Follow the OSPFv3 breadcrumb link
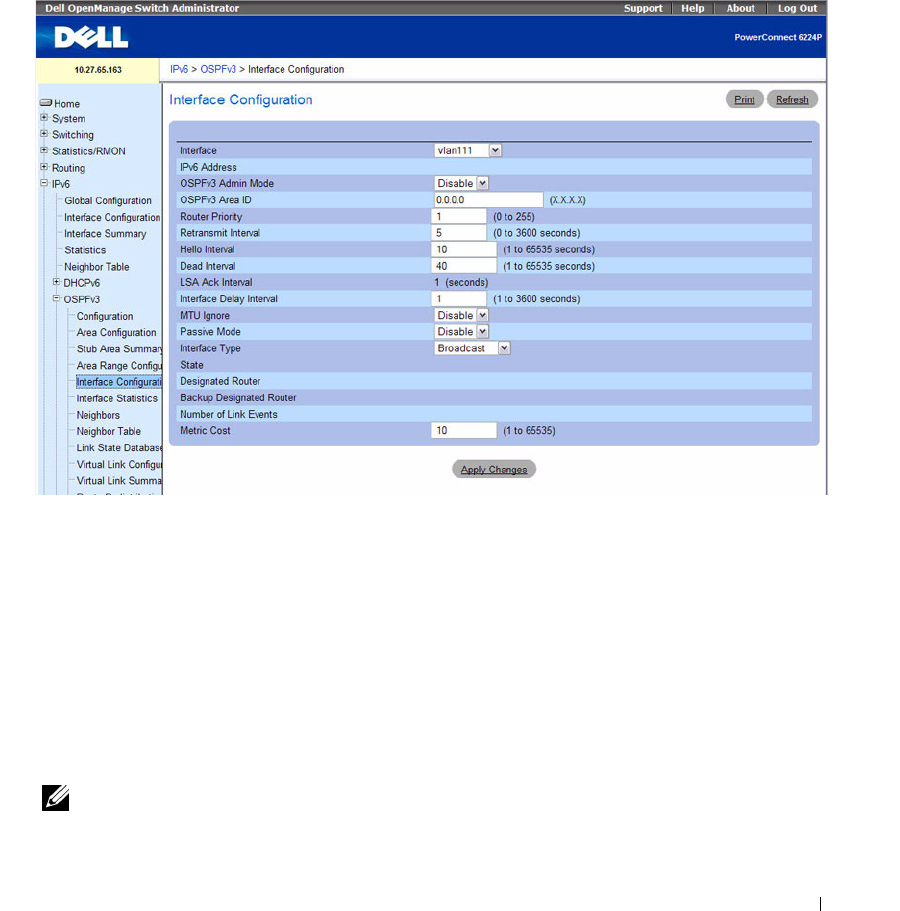Screen dimensions: 900x911 (218, 69)
